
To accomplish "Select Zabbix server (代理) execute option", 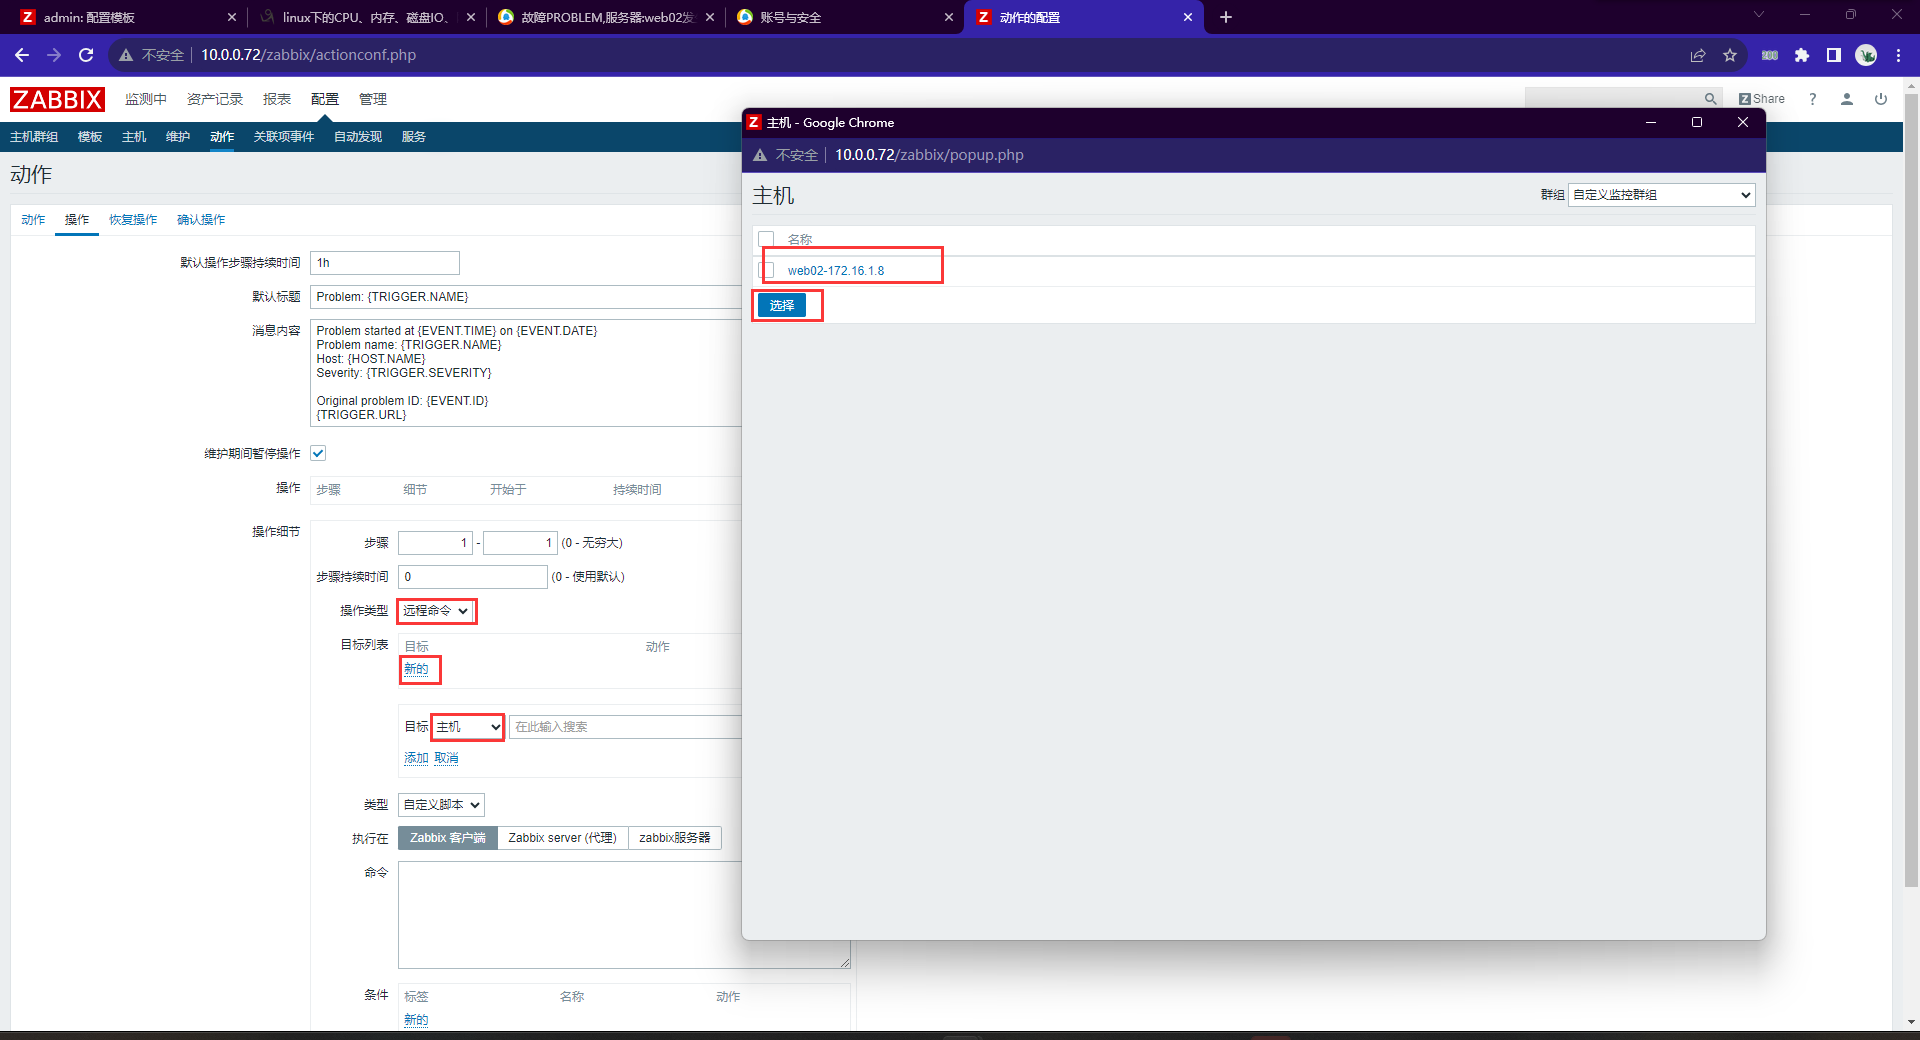I will (562, 838).
